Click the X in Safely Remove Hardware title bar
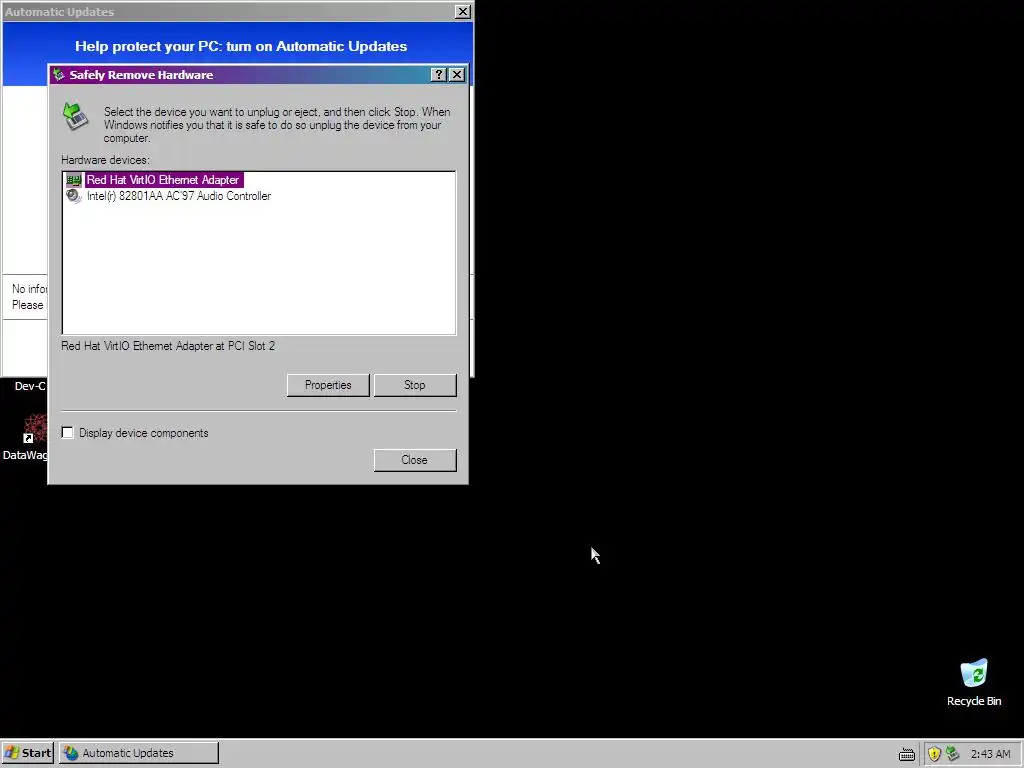The width and height of the screenshot is (1024, 768). [457, 74]
